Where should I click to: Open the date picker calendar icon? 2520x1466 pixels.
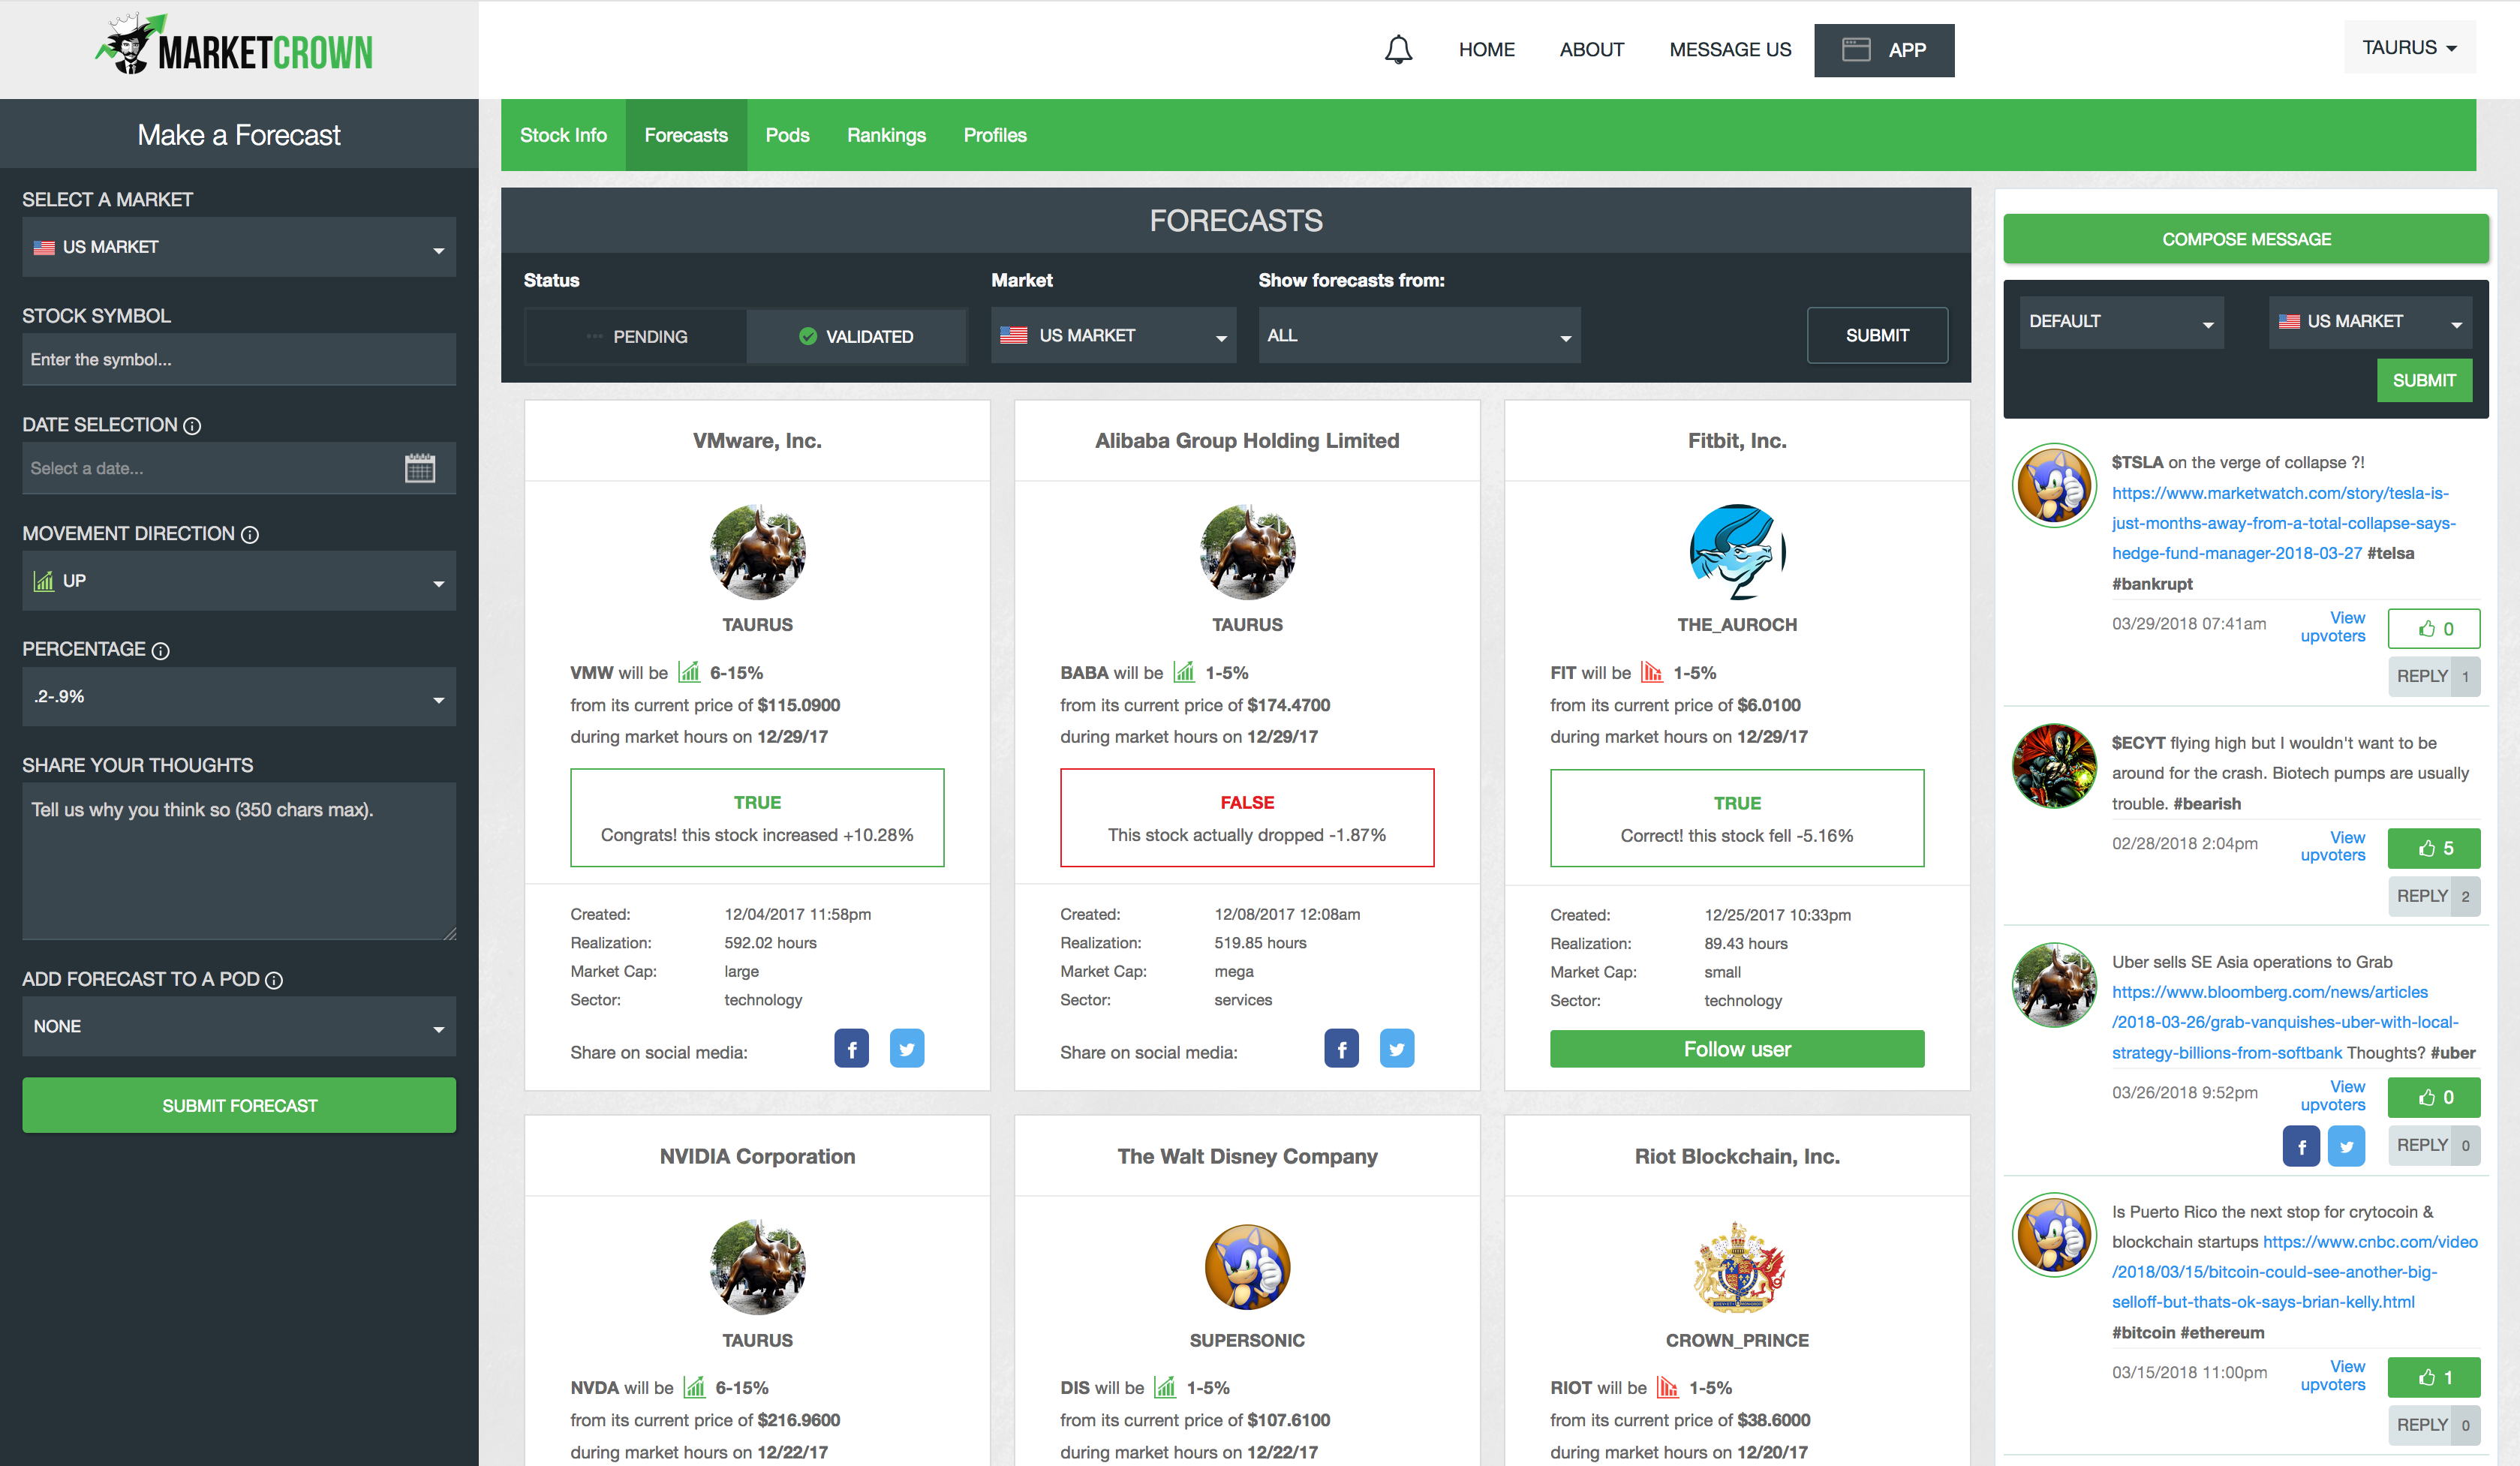(420, 468)
